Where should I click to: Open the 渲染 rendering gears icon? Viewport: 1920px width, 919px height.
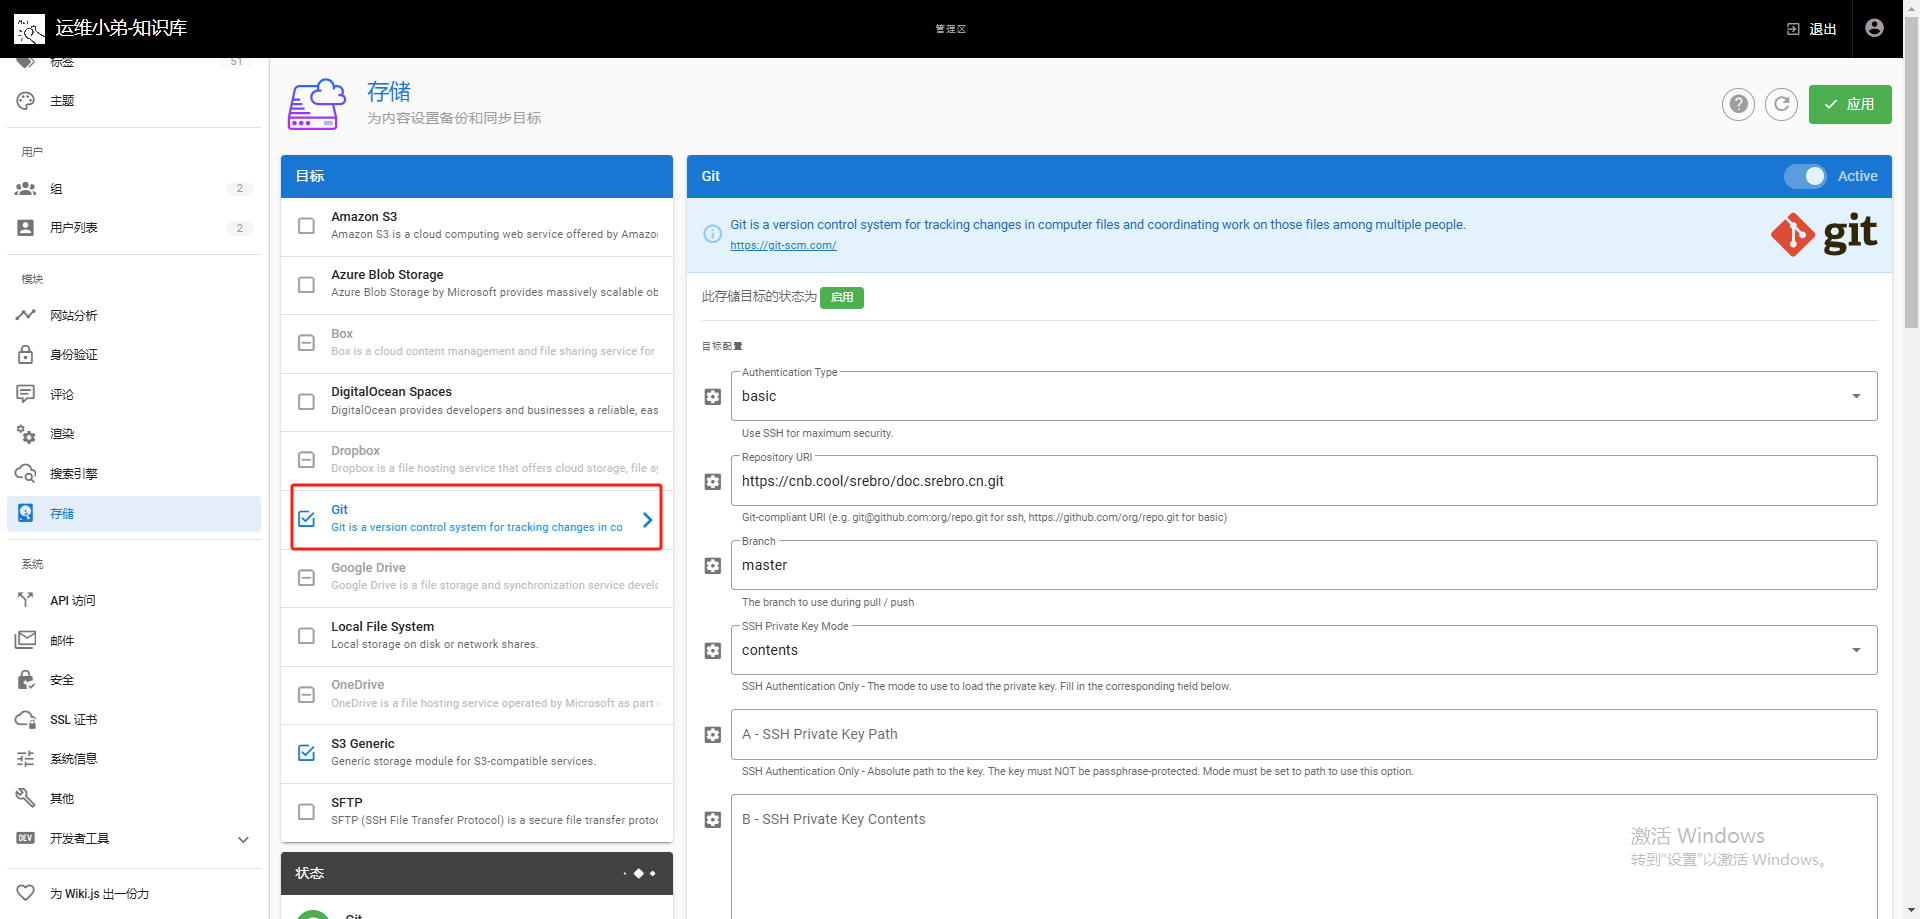(x=26, y=434)
